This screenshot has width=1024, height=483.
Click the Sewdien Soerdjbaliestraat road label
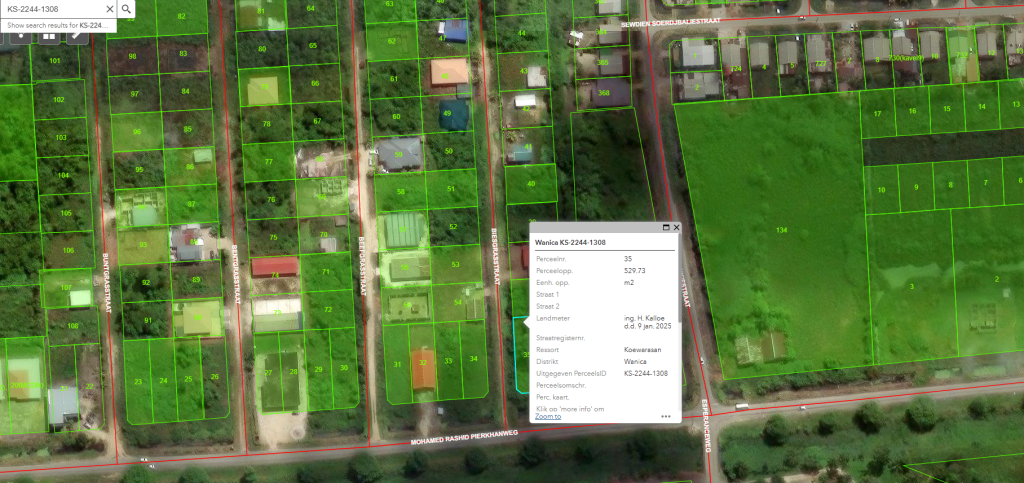700,22
